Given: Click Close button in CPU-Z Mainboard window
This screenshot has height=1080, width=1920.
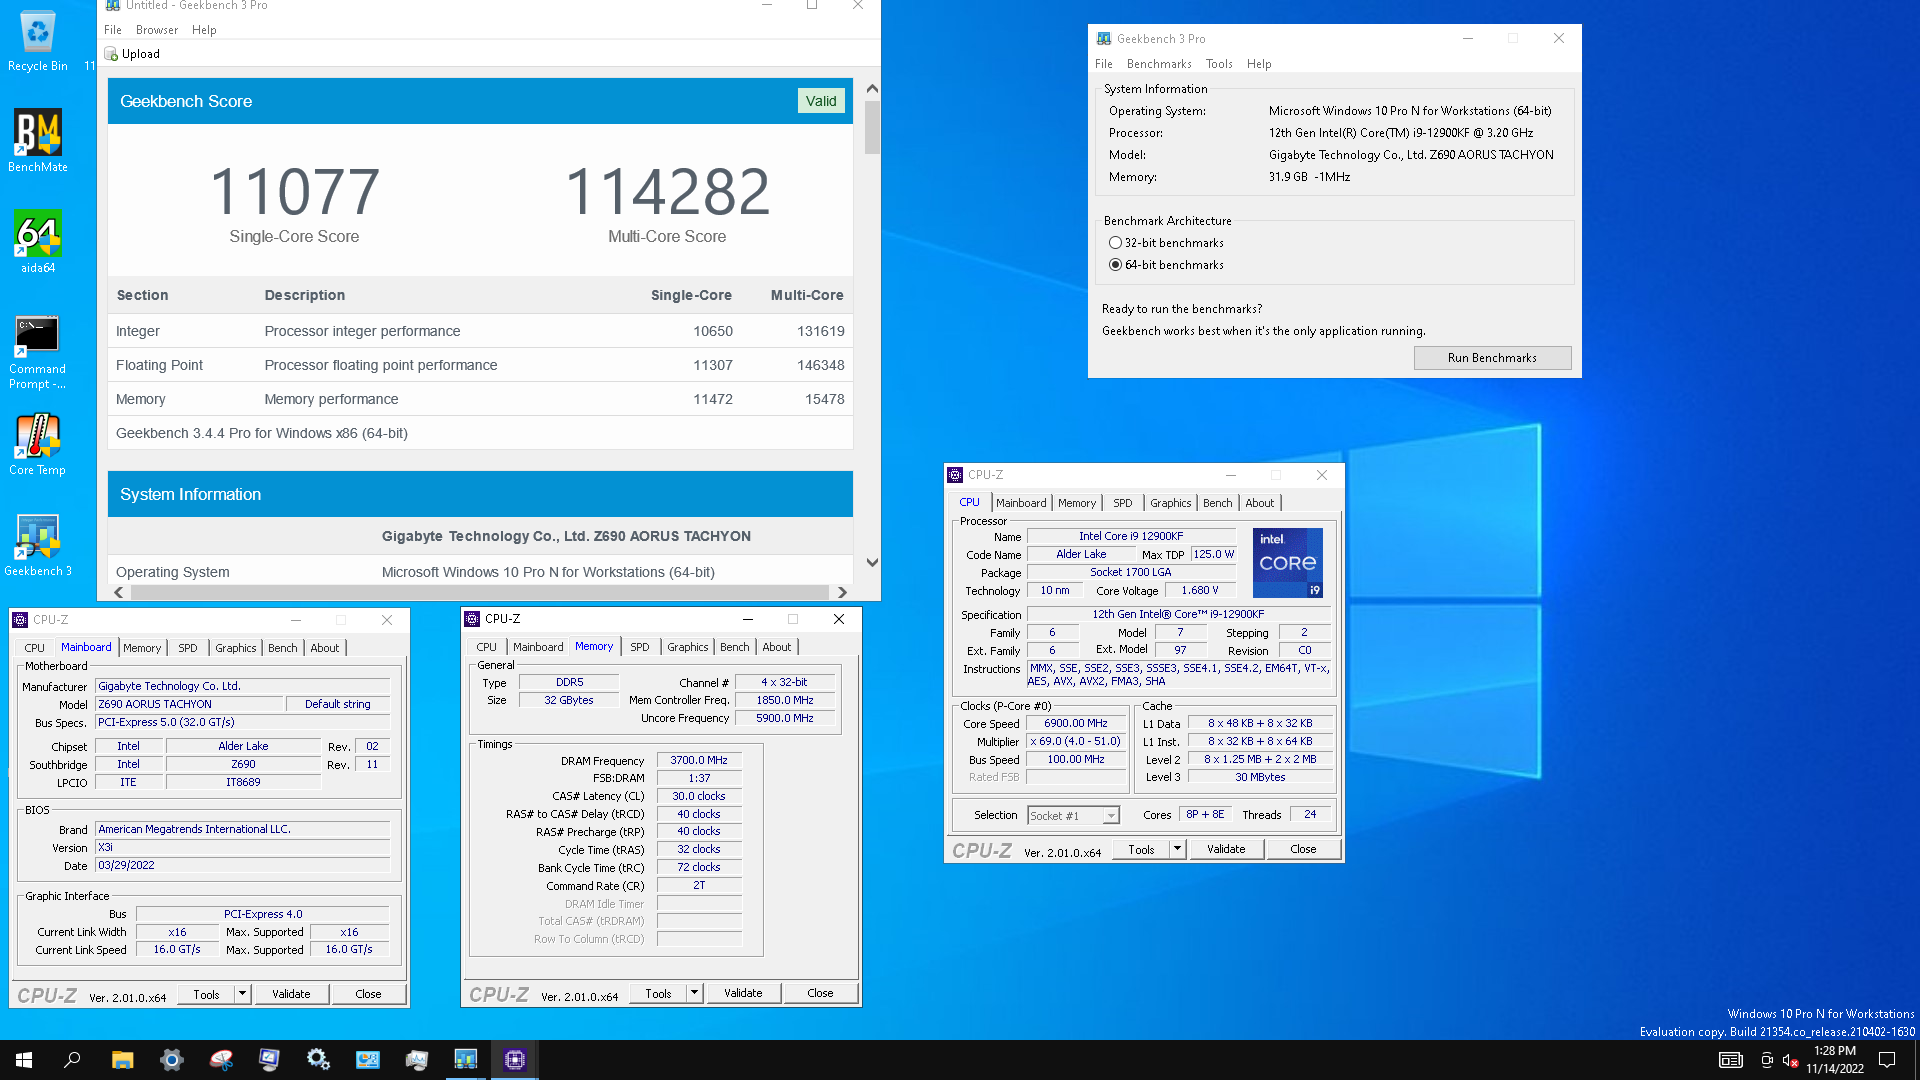Looking at the screenshot, I should (368, 994).
